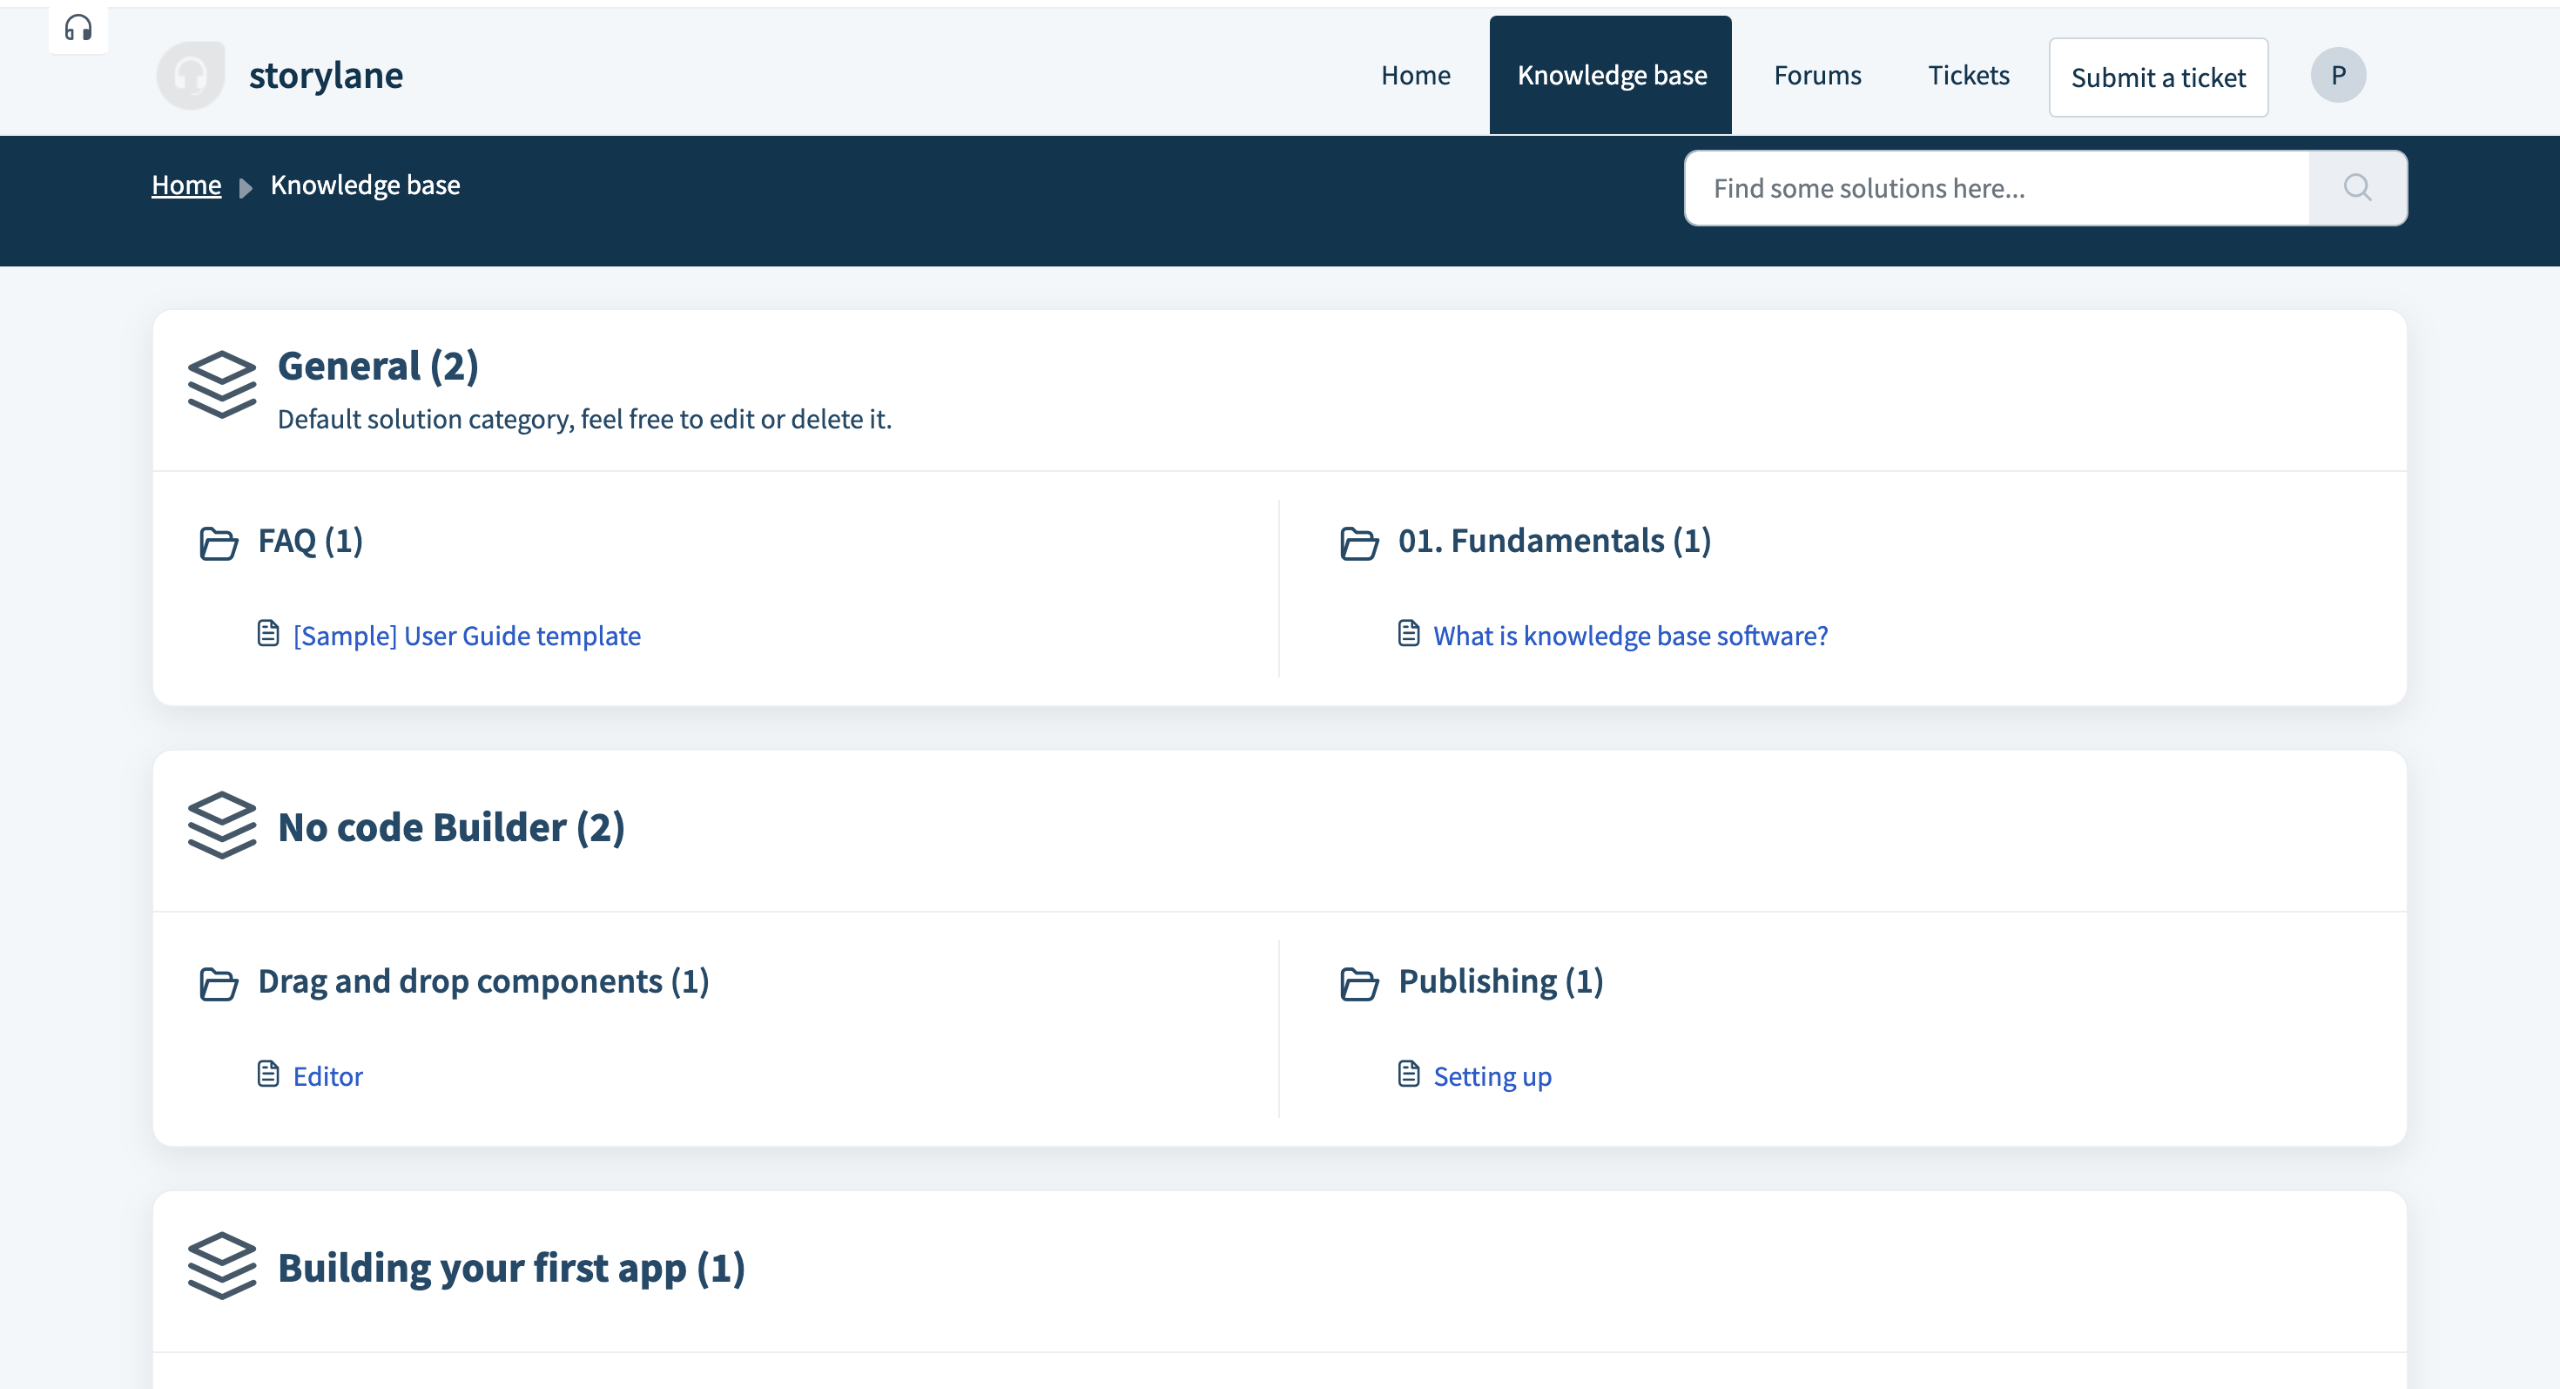Open What is knowledge base software article
The height and width of the screenshot is (1389, 2560).
pyautogui.click(x=1631, y=636)
